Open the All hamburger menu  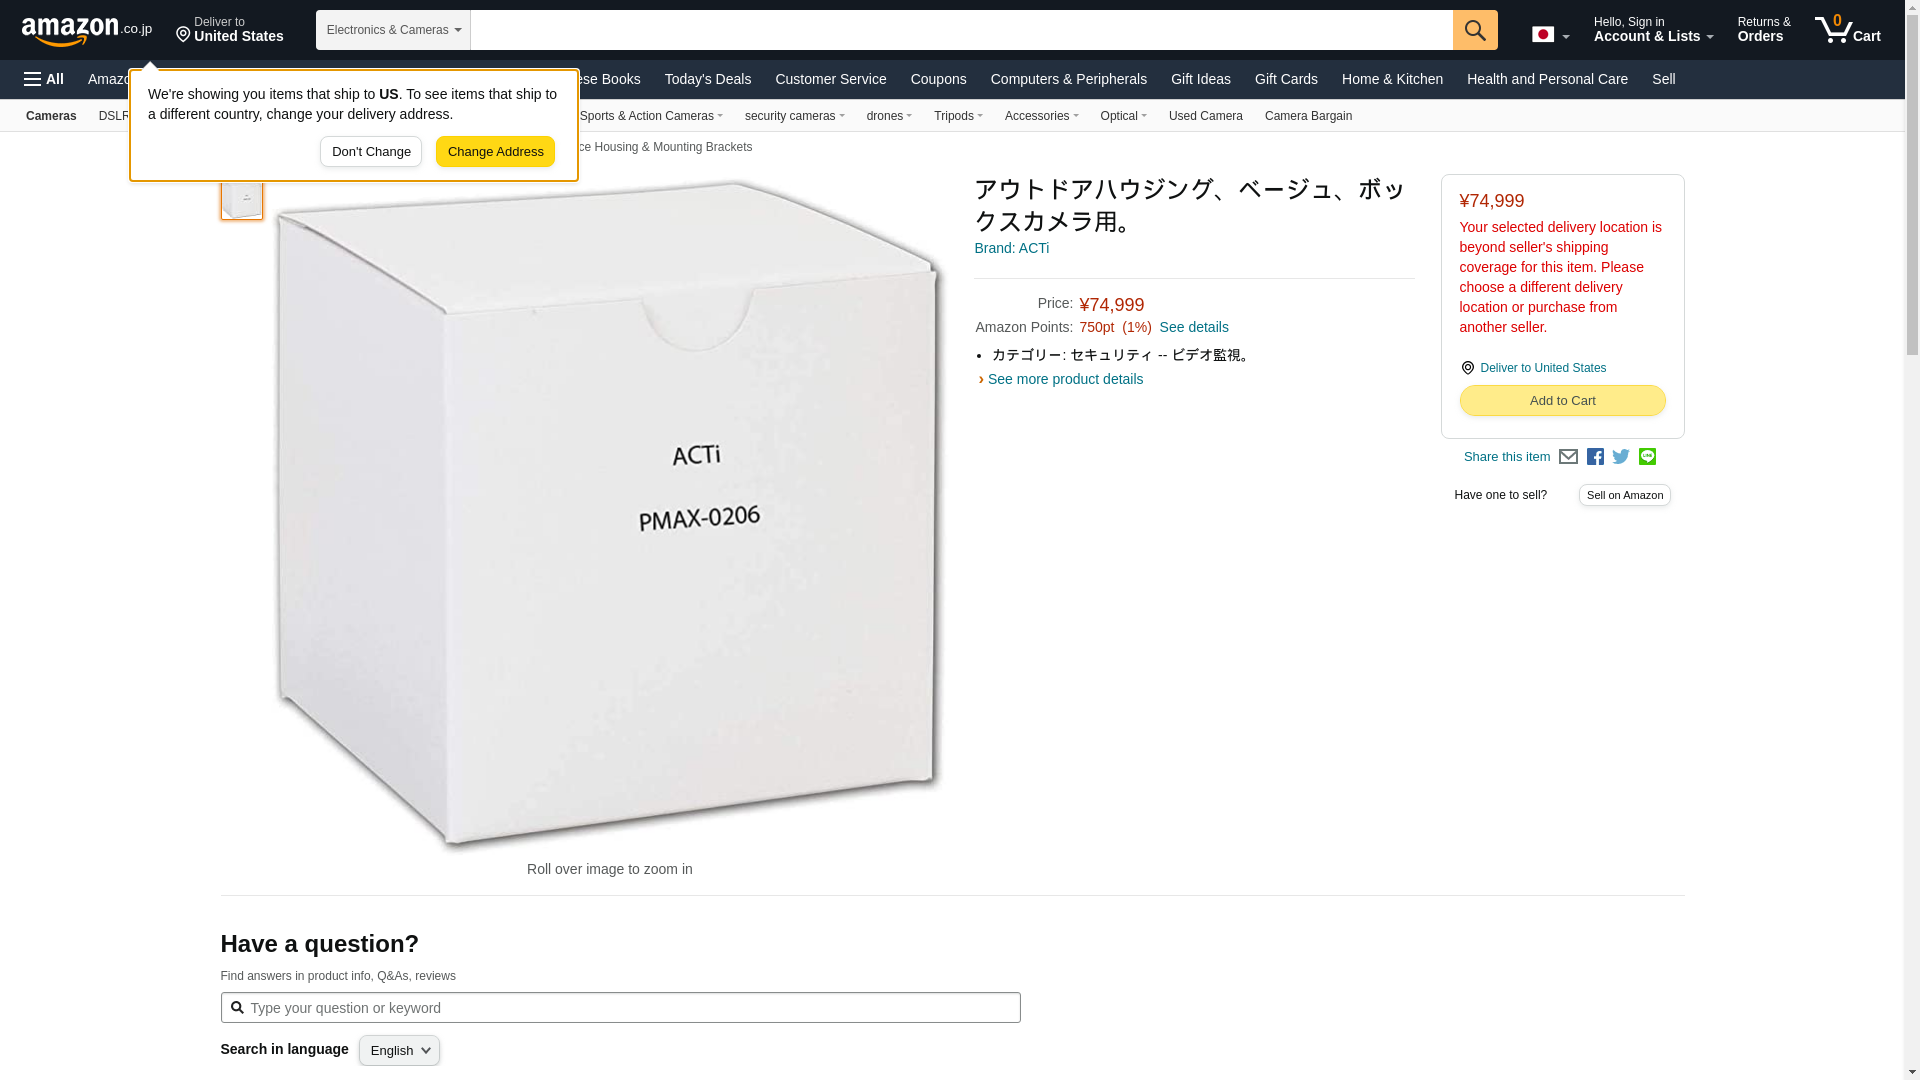click(44, 79)
